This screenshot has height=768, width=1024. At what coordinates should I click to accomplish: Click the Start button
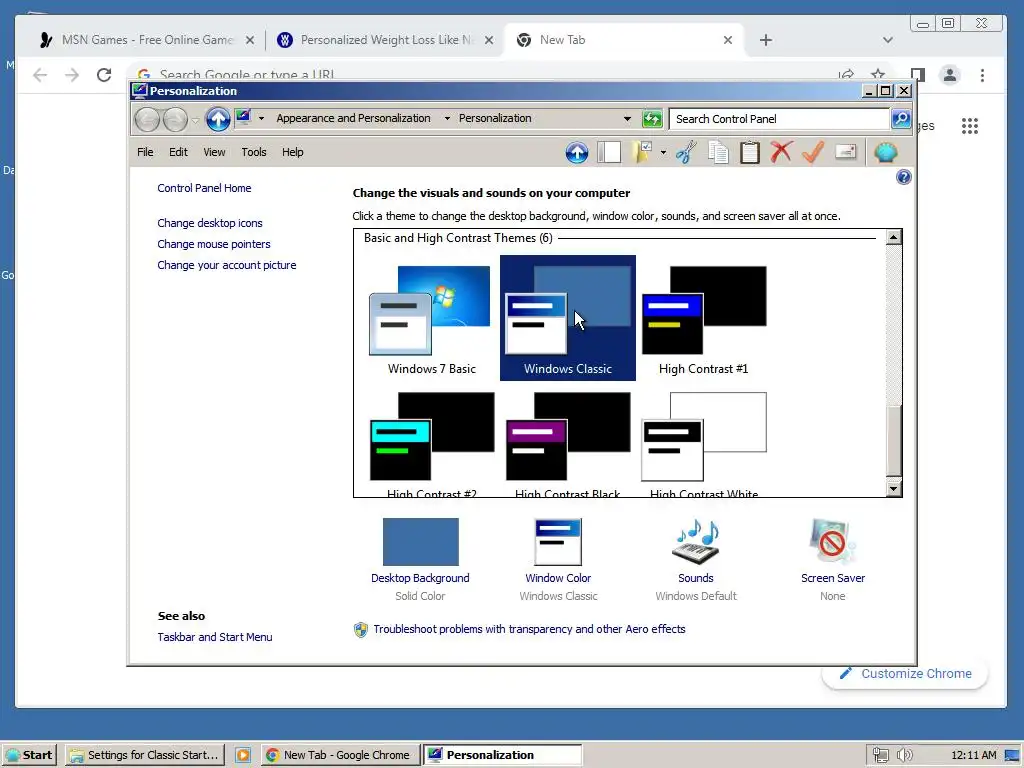pos(30,755)
